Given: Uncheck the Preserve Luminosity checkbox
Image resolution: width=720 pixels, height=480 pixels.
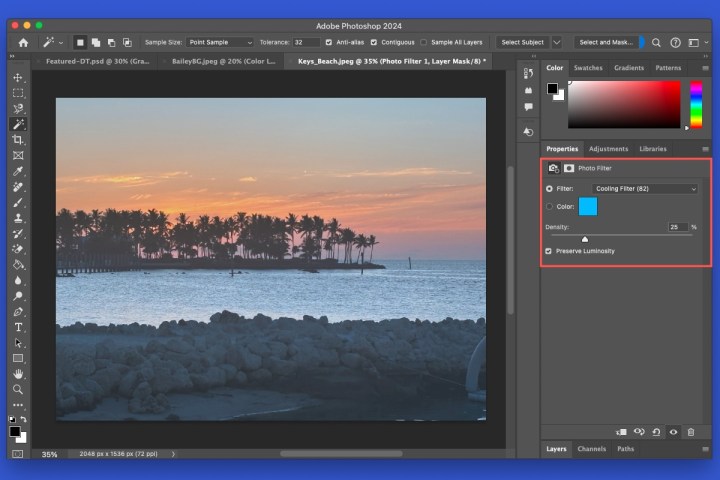Looking at the screenshot, I should 548,251.
